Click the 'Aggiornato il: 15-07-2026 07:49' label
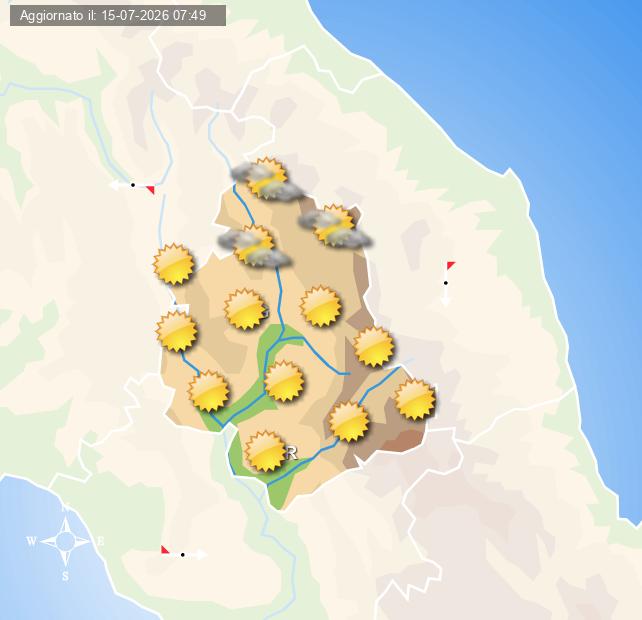 pos(118,16)
